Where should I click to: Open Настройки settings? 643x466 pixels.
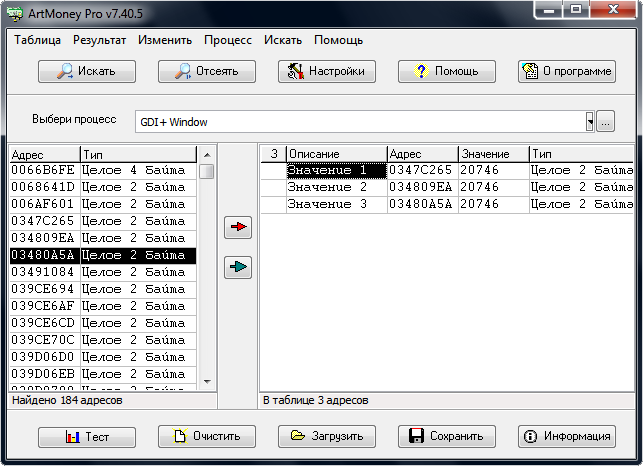pos(327,71)
